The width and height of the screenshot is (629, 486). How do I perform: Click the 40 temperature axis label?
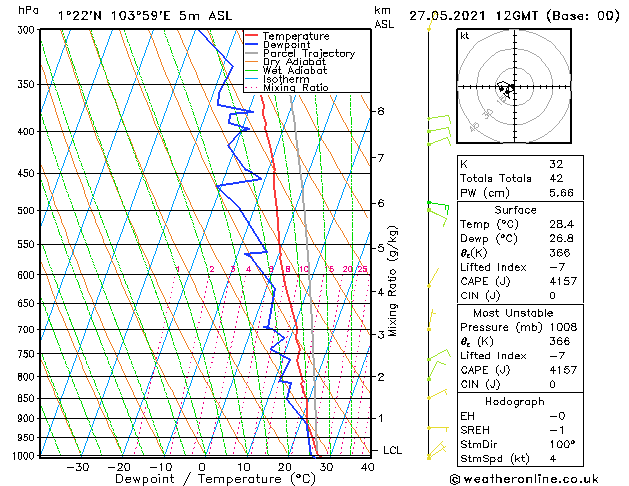coord(367,467)
